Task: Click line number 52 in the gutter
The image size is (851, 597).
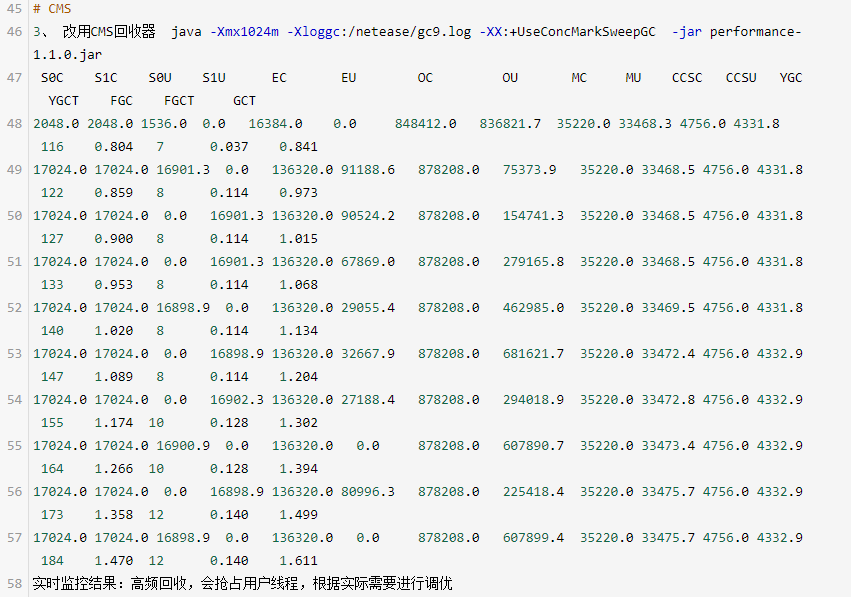Action: tap(15, 308)
